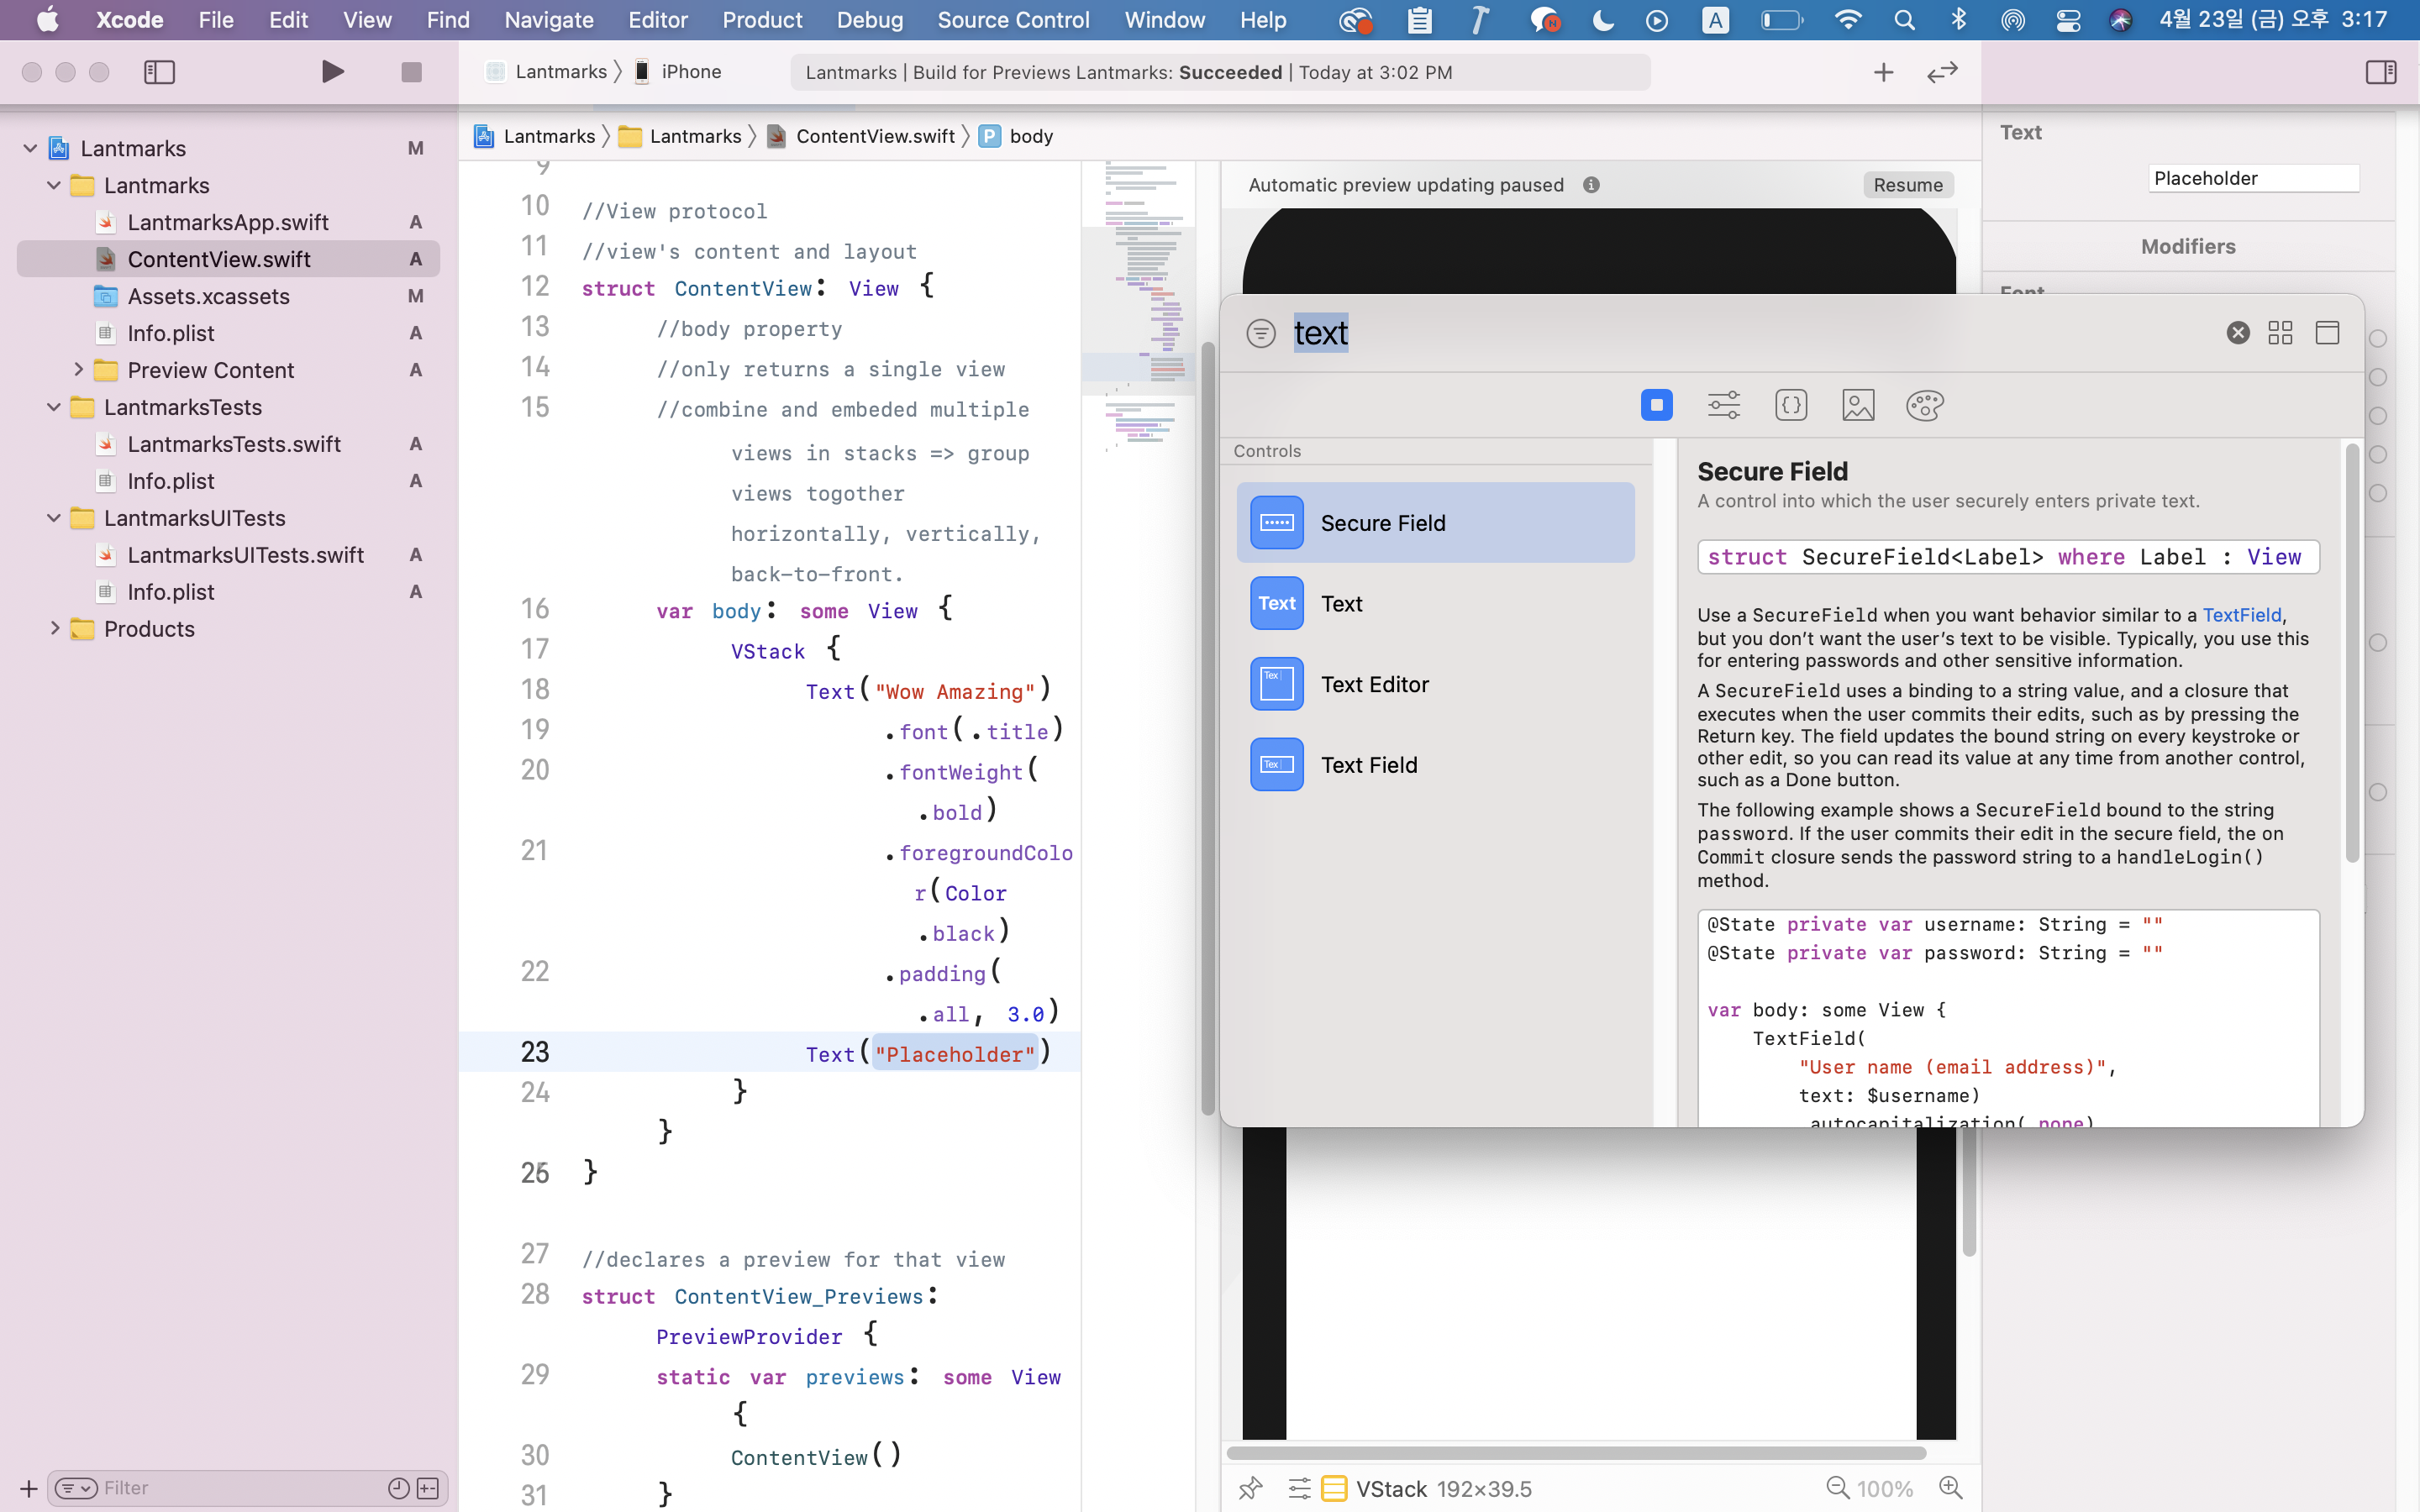
Task: Clear the library search text
Action: (2238, 333)
